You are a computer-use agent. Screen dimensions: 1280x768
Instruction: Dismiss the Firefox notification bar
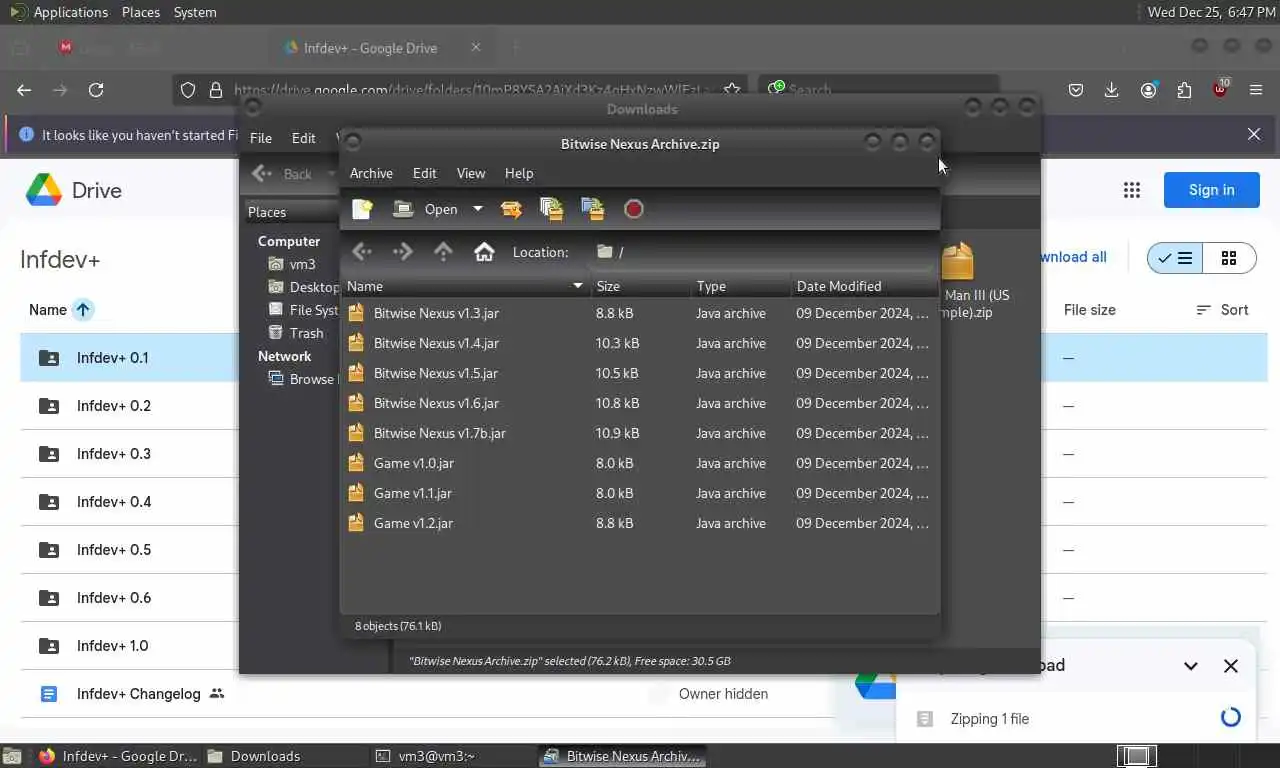click(x=1254, y=134)
